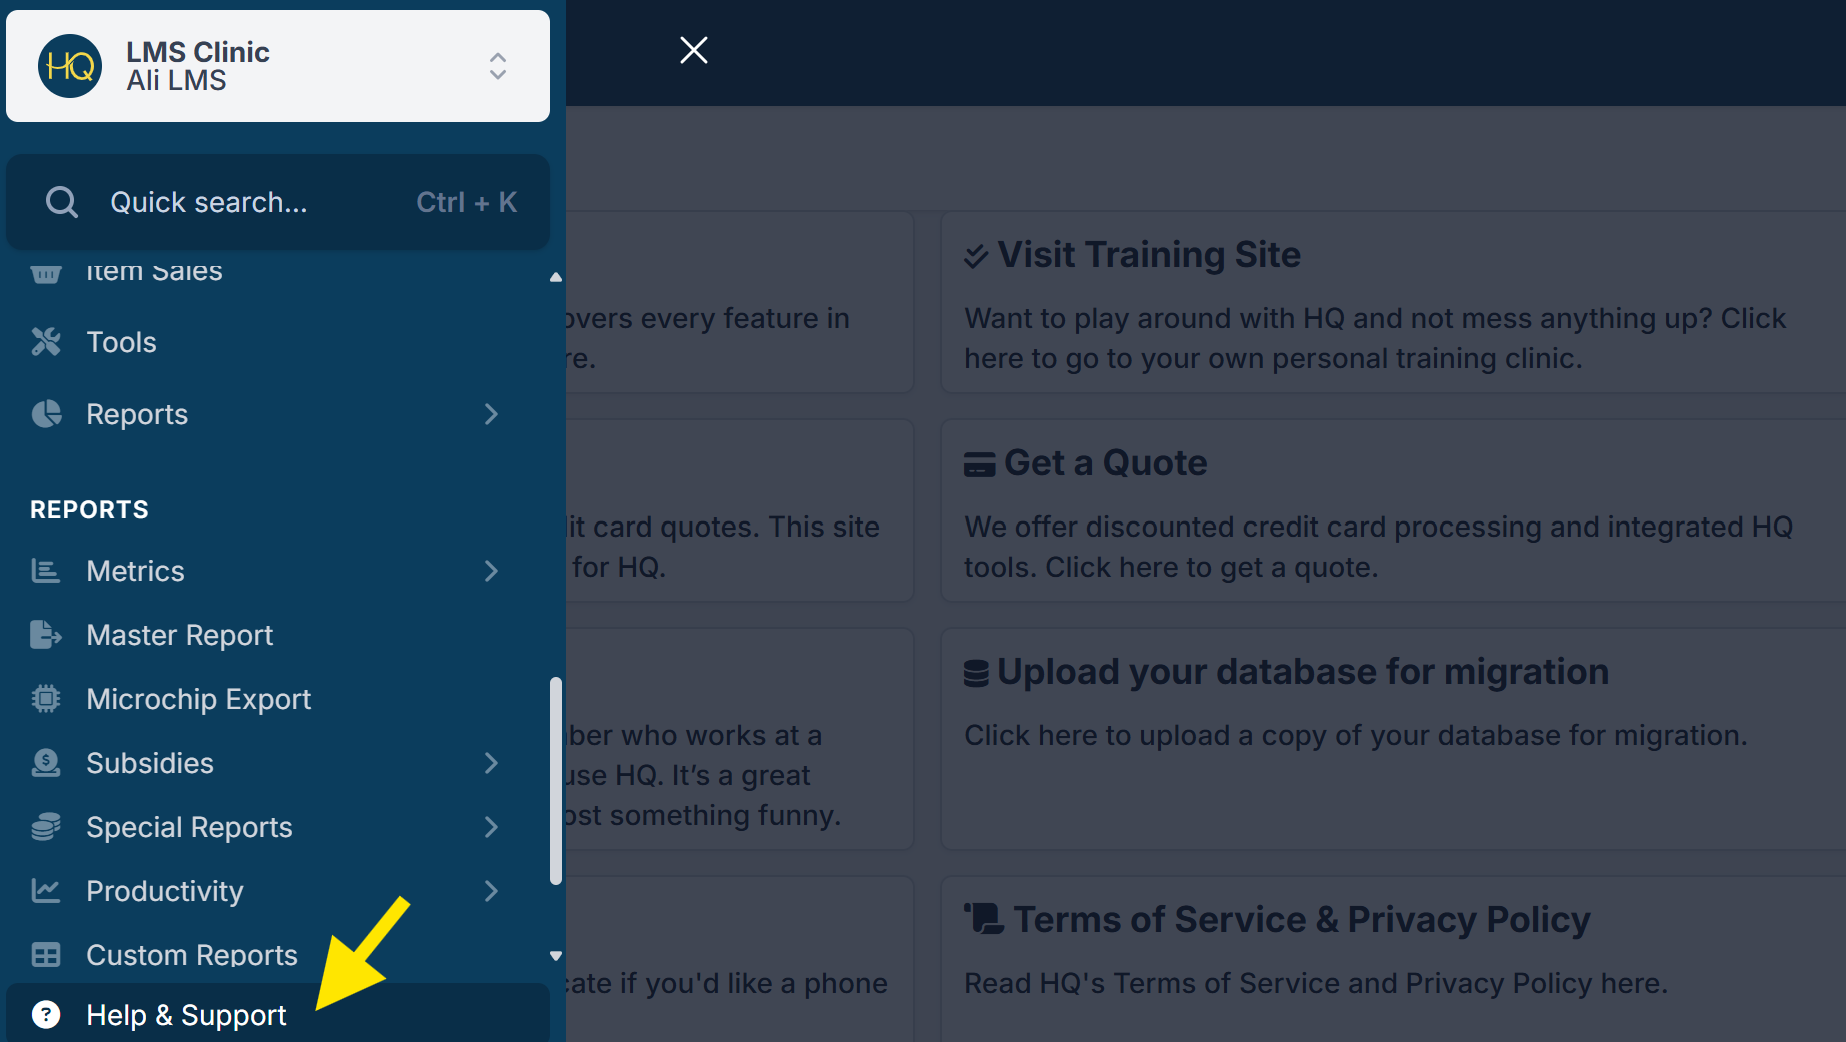Click the Subsidies money icon

coord(46,763)
